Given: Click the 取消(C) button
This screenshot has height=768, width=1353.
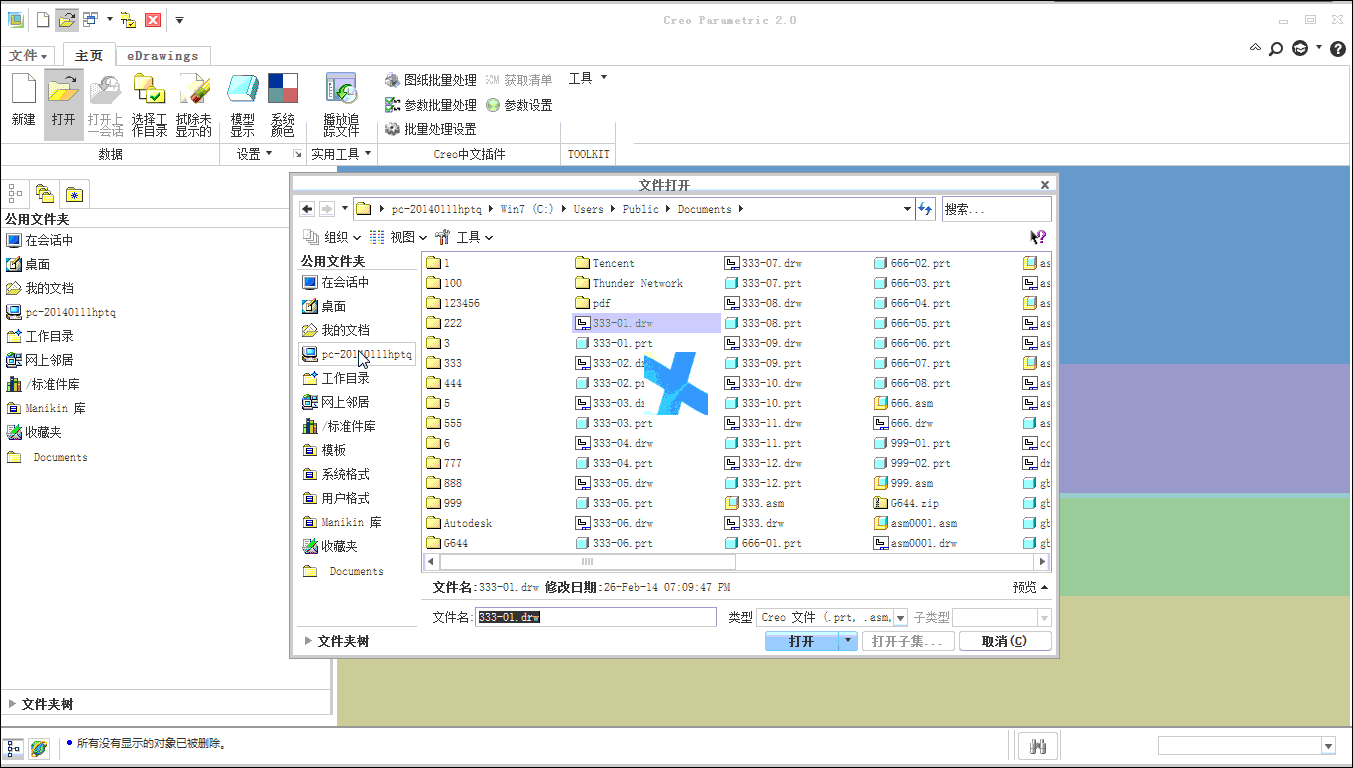Looking at the screenshot, I should coord(1005,641).
